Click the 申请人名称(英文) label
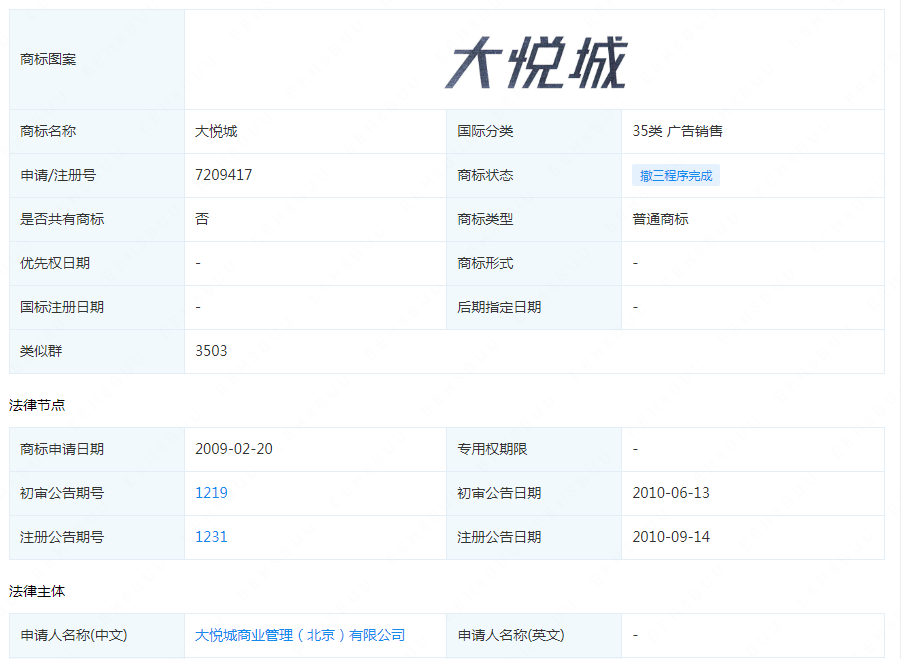Screen dimensions: 901x659 [x=511, y=635]
